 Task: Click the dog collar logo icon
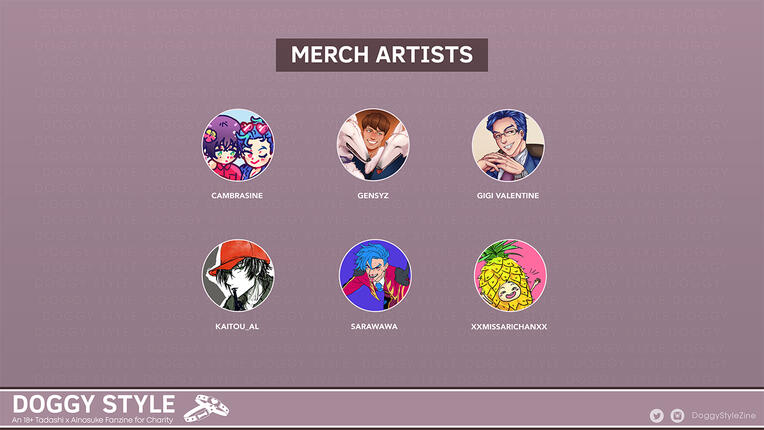click(206, 408)
